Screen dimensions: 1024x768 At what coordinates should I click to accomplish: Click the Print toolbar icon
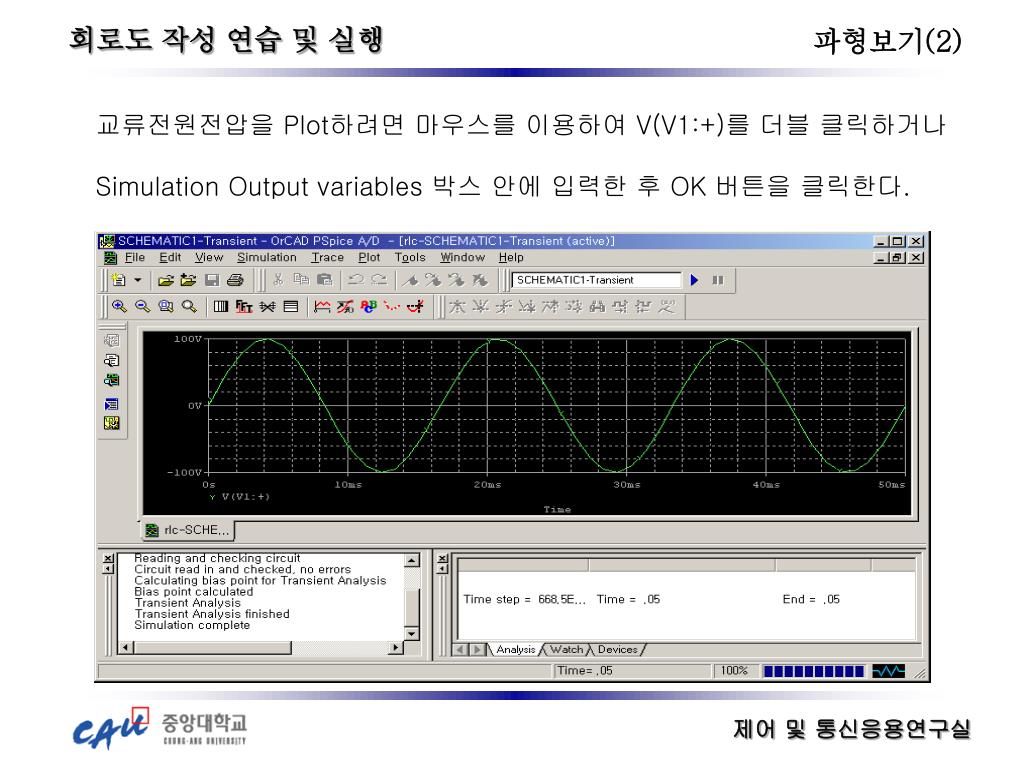(x=235, y=280)
